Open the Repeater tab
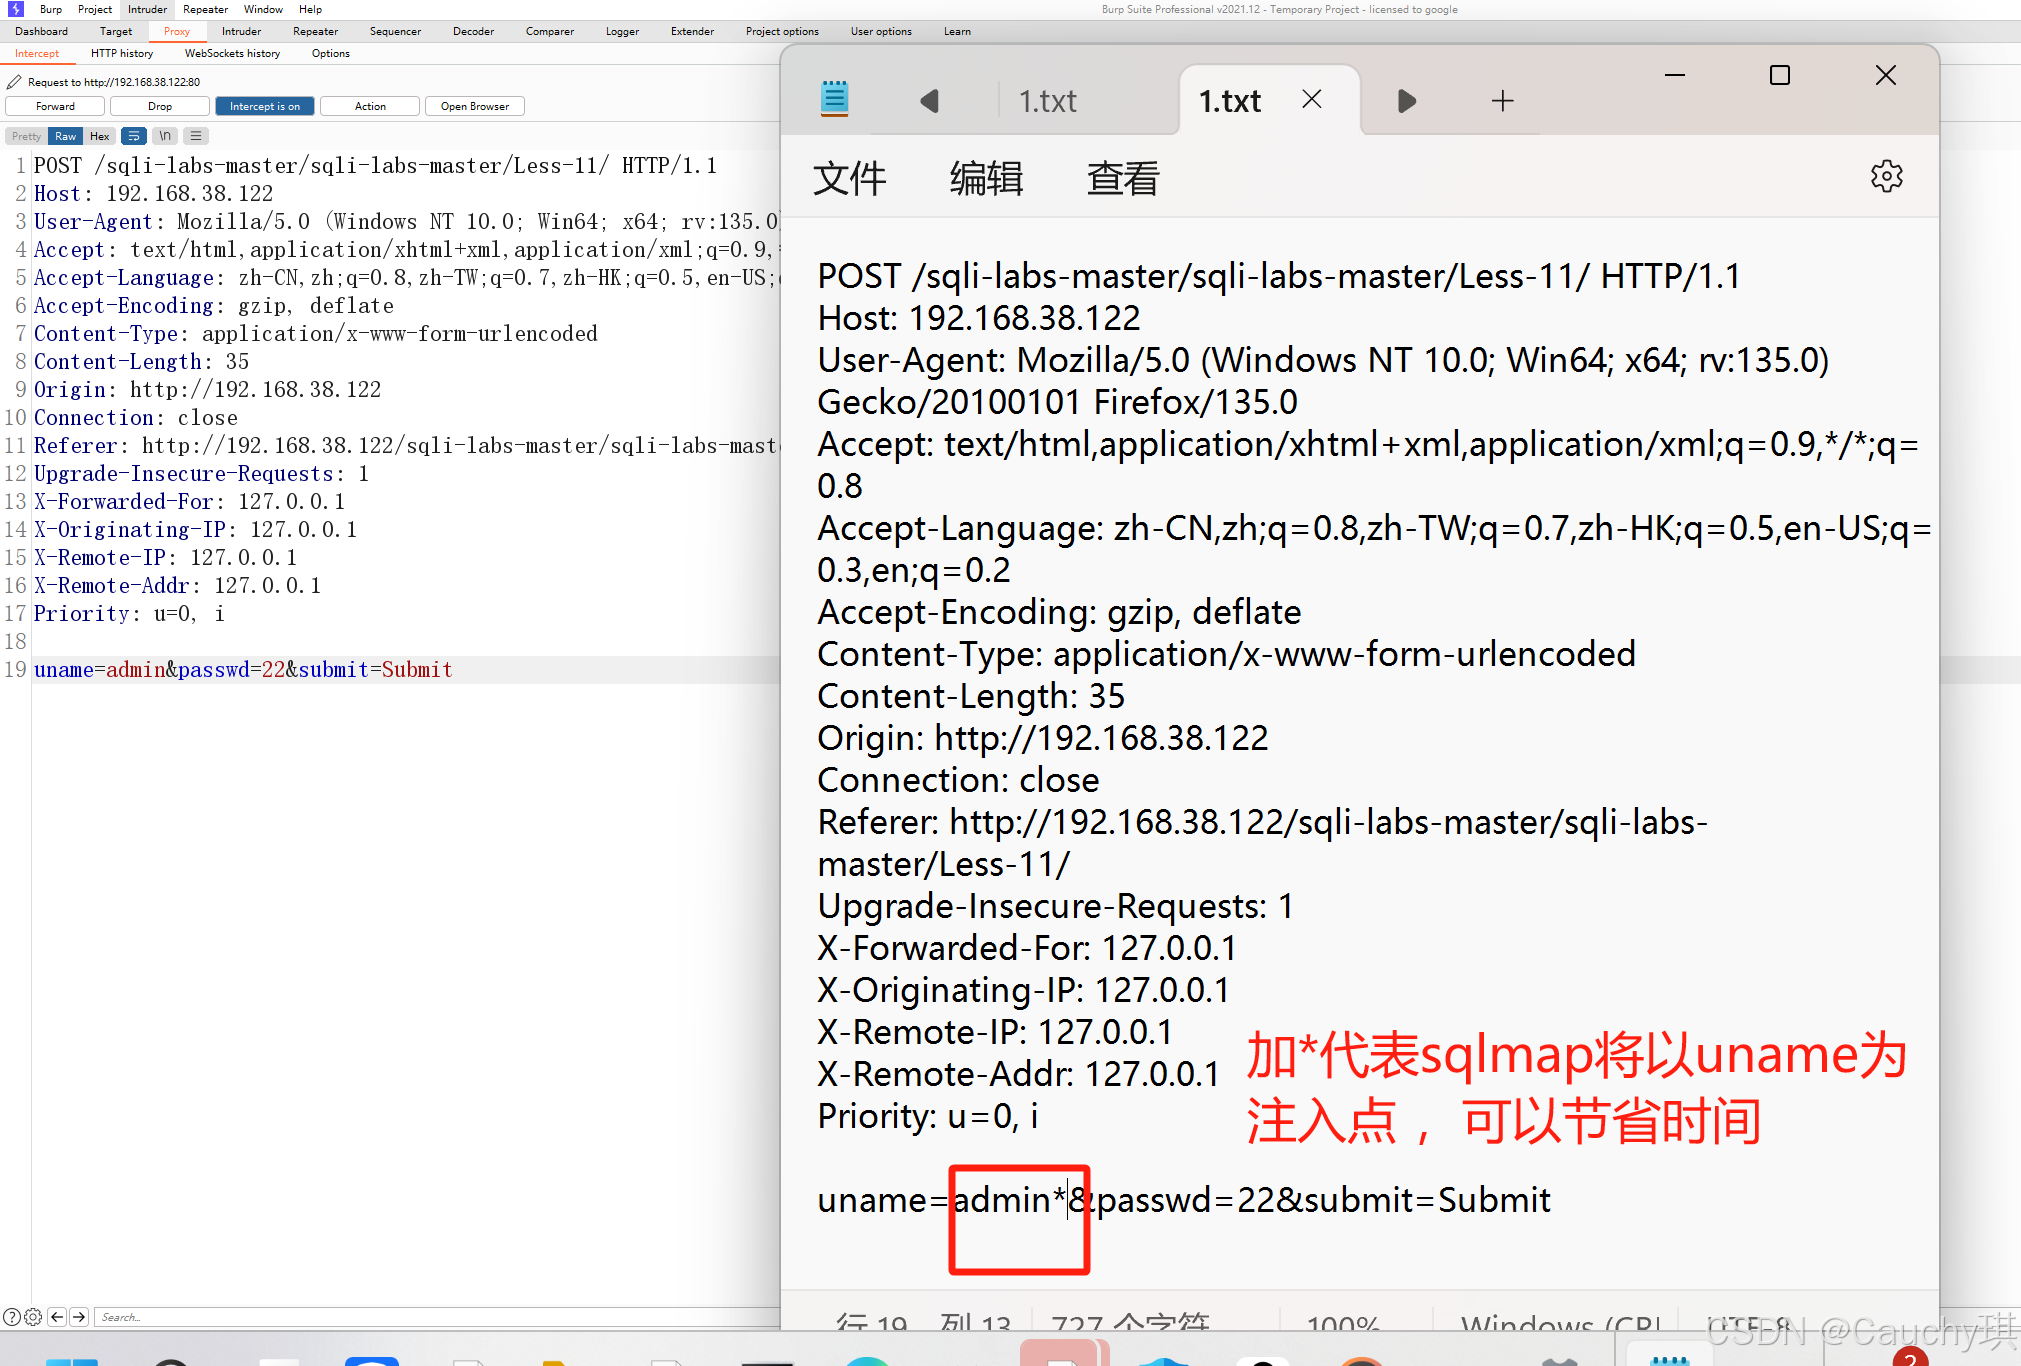 pos(315,31)
